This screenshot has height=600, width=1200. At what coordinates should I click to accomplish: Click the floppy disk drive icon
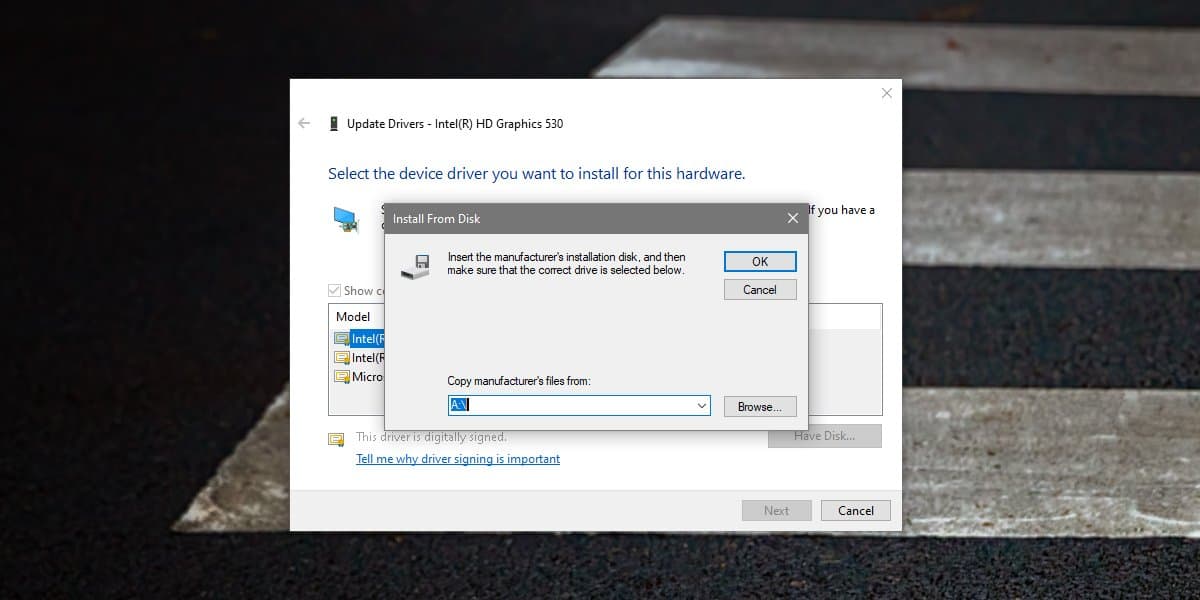pyautogui.click(x=415, y=267)
